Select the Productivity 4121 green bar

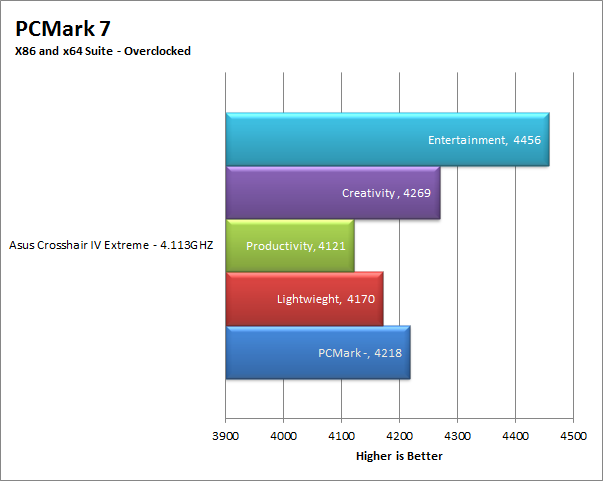pos(290,246)
